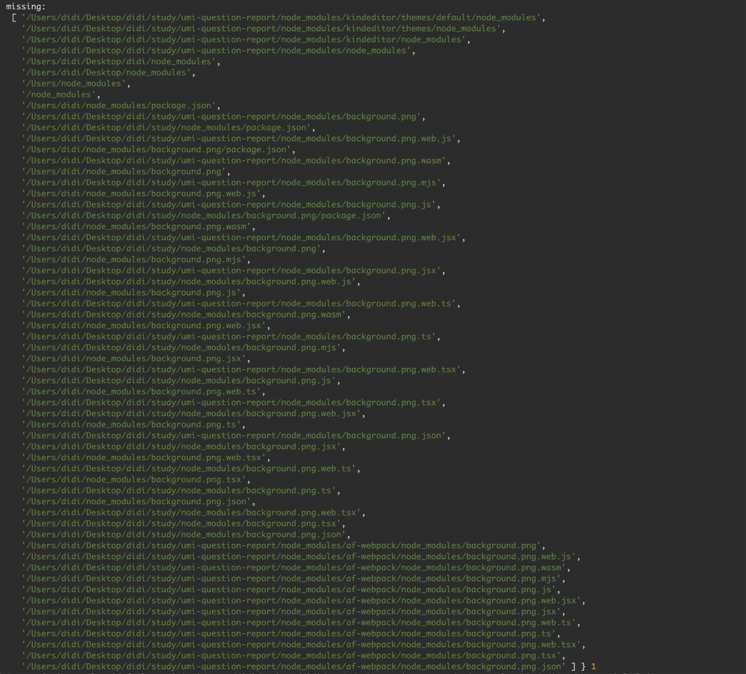
Task: Select the study/node_modules/background.png/package.json line
Action: tap(206, 215)
